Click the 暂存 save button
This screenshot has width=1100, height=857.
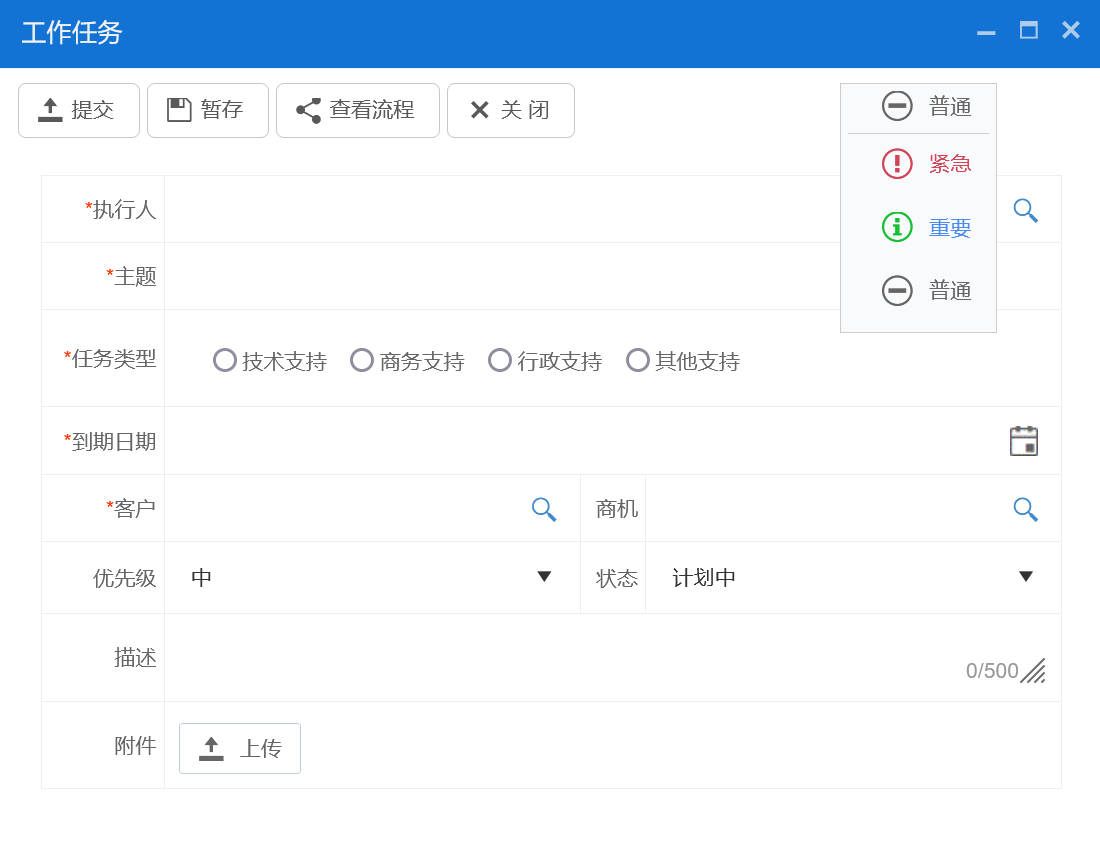click(x=208, y=110)
